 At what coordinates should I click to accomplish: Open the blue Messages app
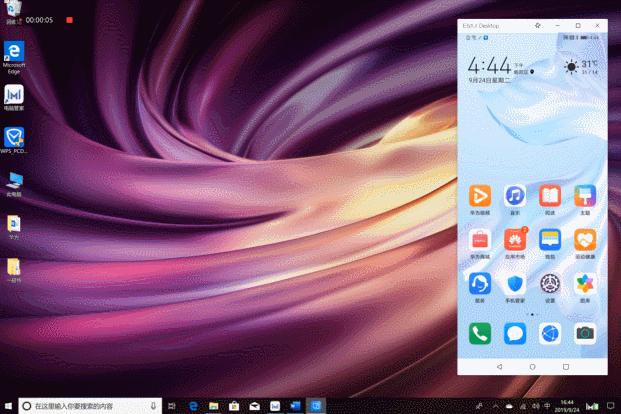[515, 334]
